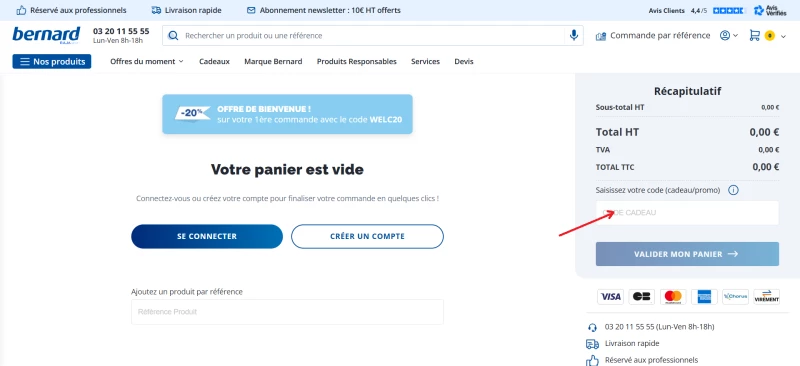The image size is (800, 366).
Task: Click the delivery truck icon in top bar
Action: coord(156,10)
